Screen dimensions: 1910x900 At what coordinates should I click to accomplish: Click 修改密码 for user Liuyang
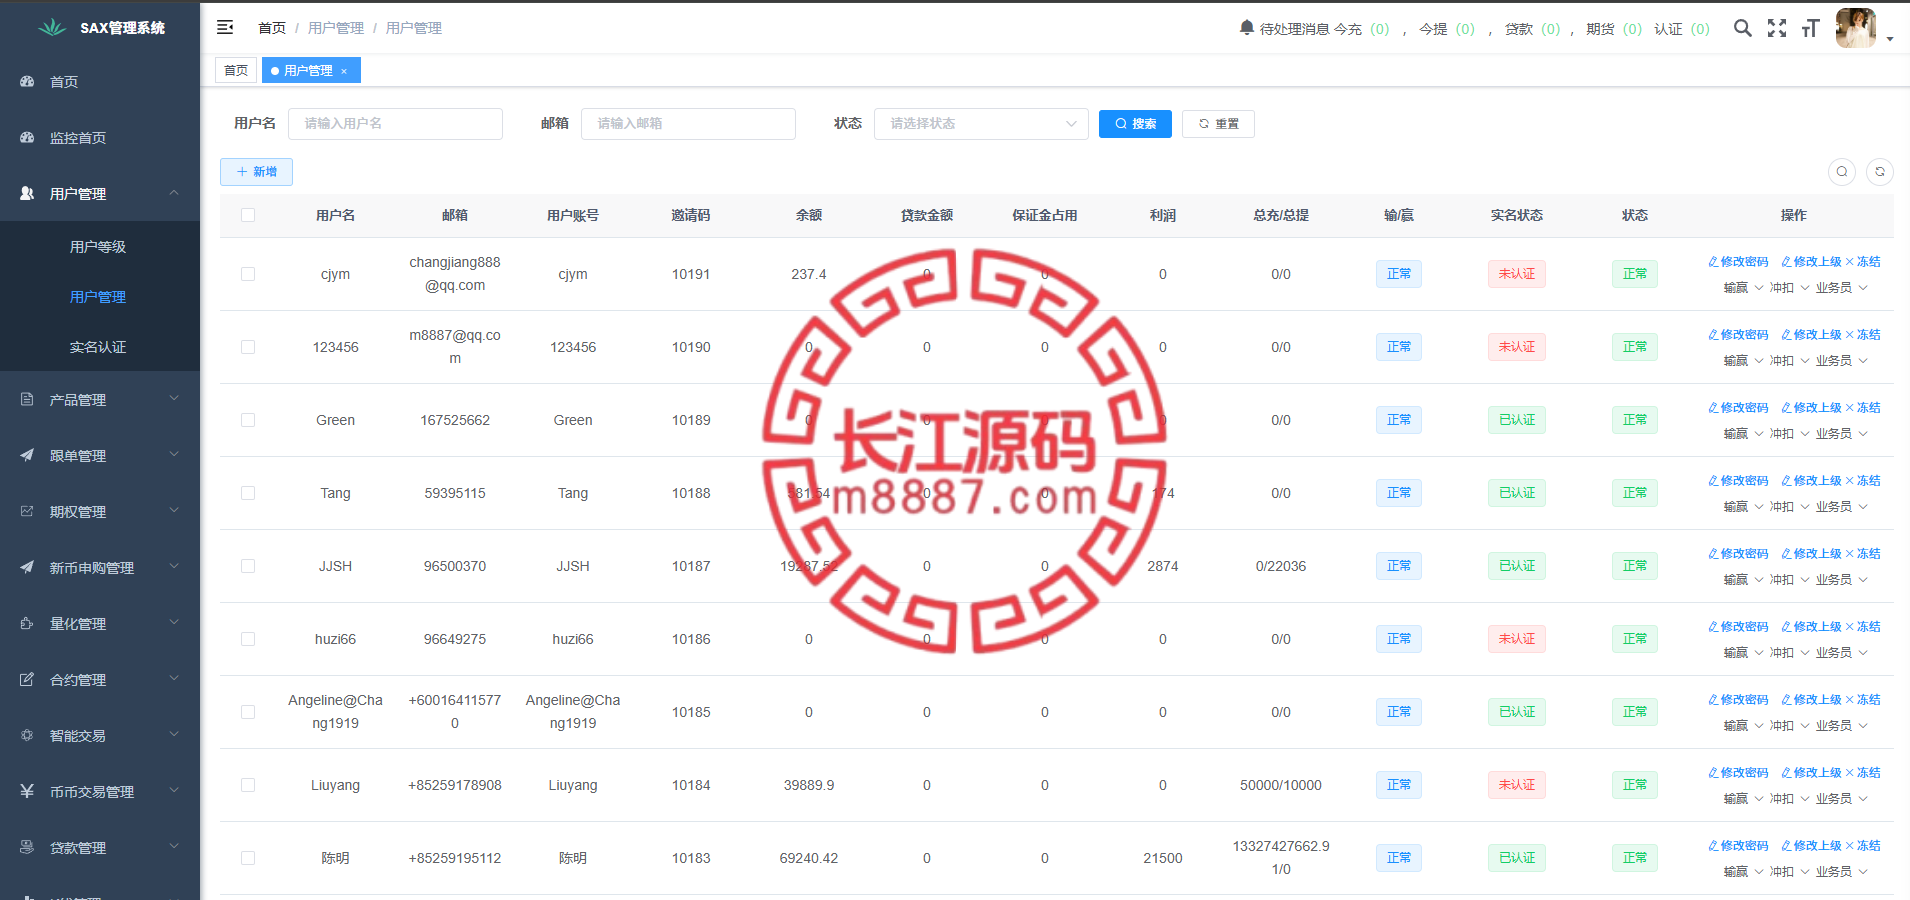(1738, 773)
